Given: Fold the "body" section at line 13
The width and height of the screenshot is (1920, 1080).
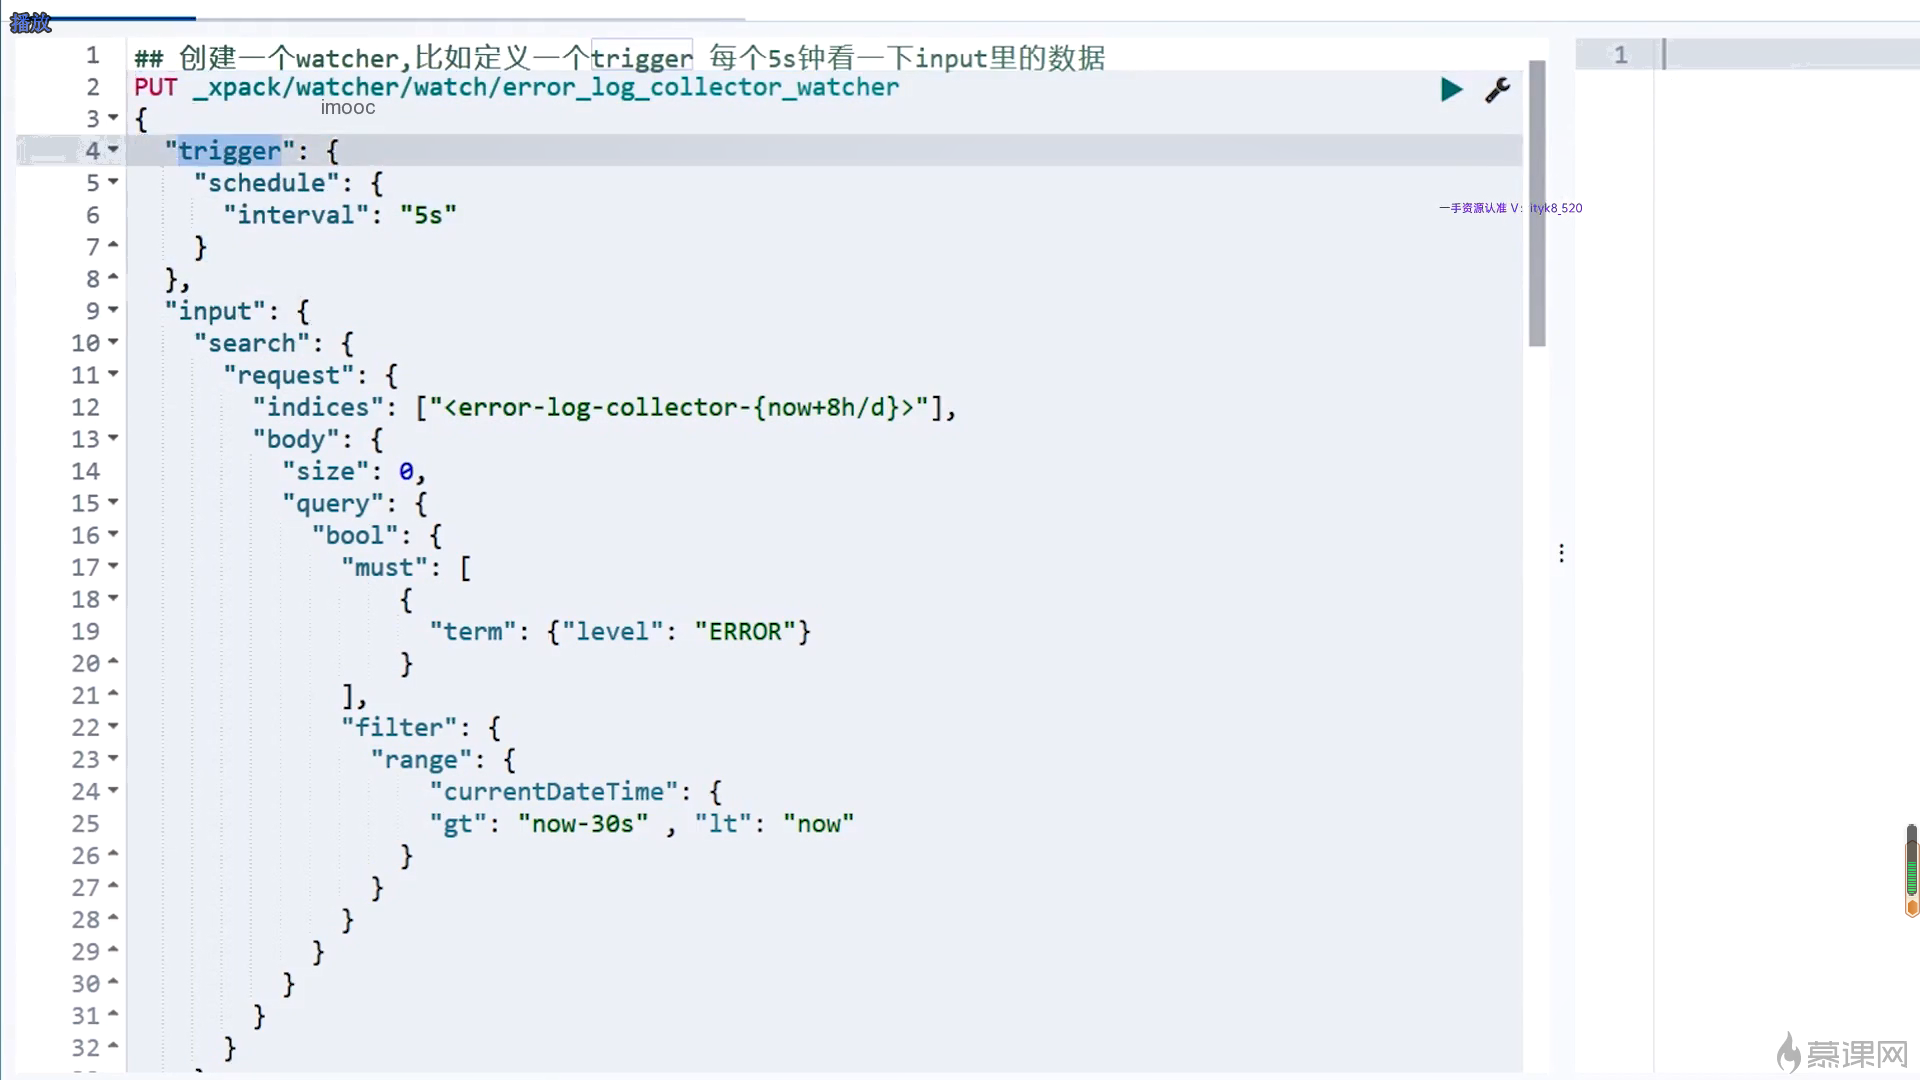Looking at the screenshot, I should [x=113, y=438].
